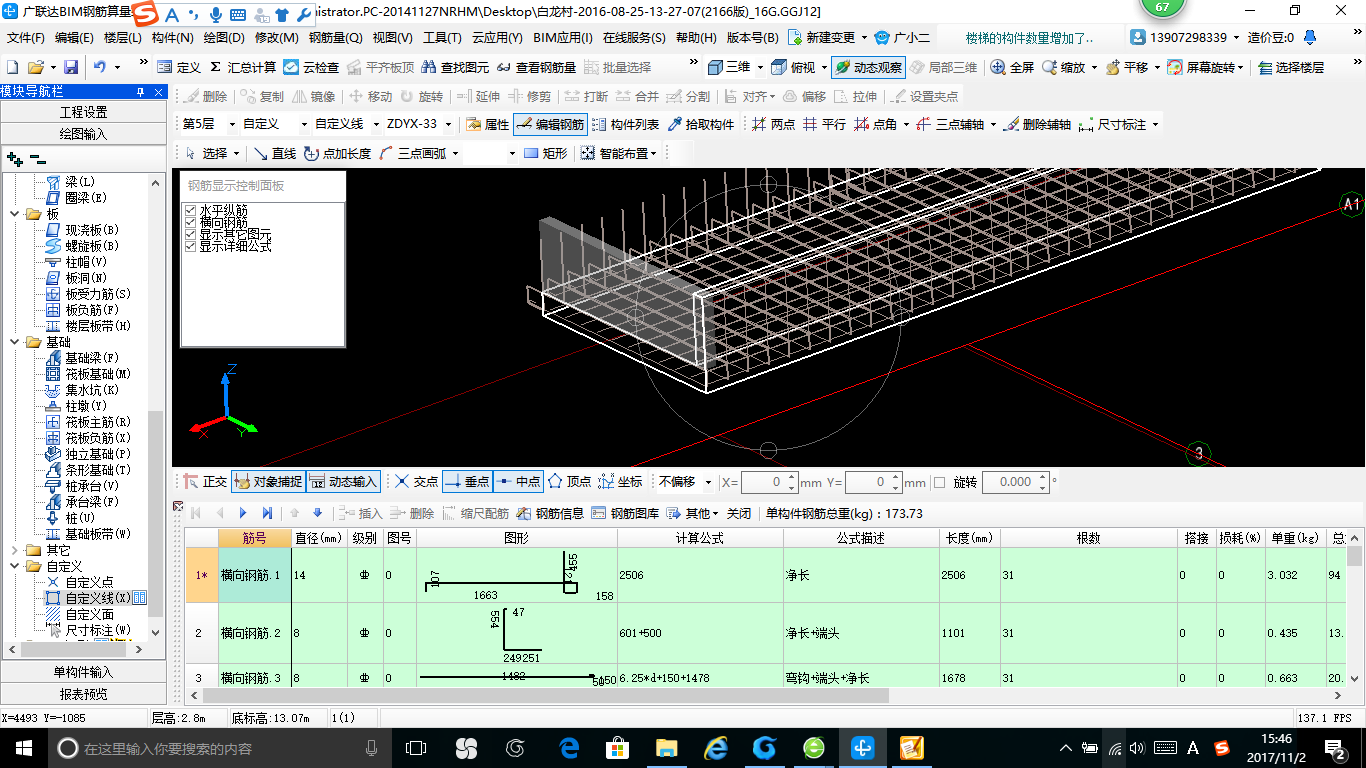The width and height of the screenshot is (1366, 768).
Task: Toggle 垂点 perpendicular snap
Action: tap(466, 481)
